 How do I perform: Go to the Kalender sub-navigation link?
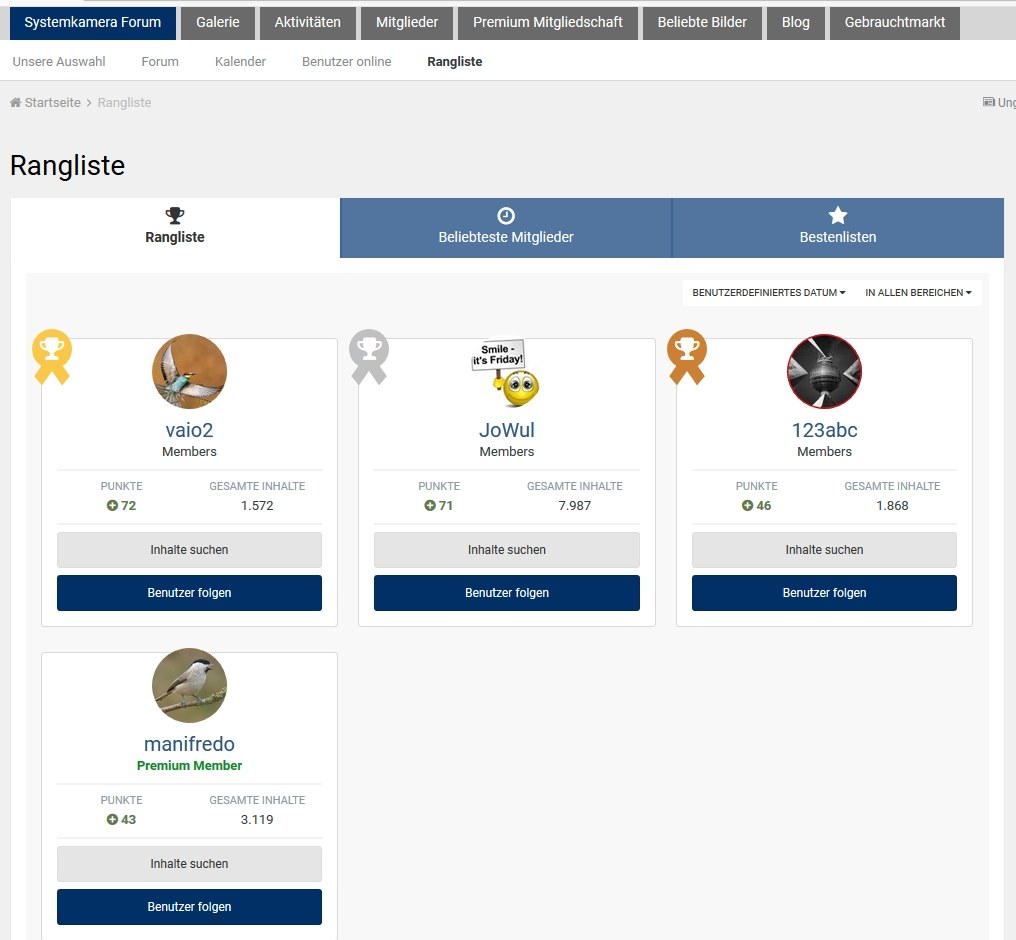[x=240, y=62]
